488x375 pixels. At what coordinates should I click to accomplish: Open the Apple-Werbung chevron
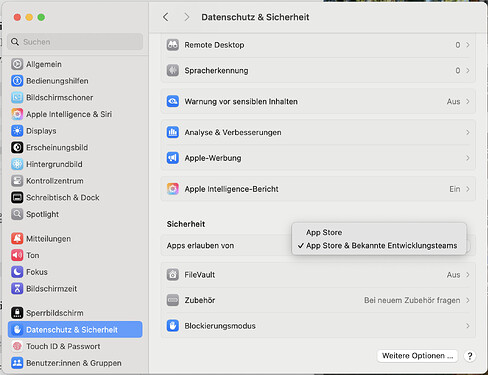click(468, 158)
